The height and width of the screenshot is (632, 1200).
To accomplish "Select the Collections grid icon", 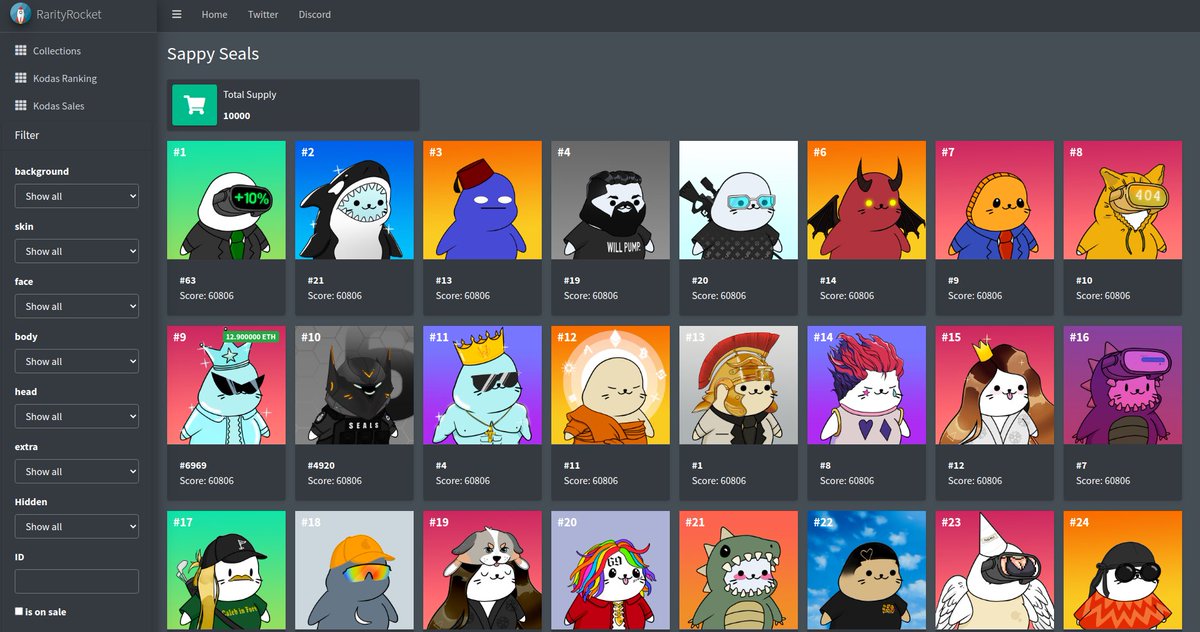I will (x=20, y=50).
